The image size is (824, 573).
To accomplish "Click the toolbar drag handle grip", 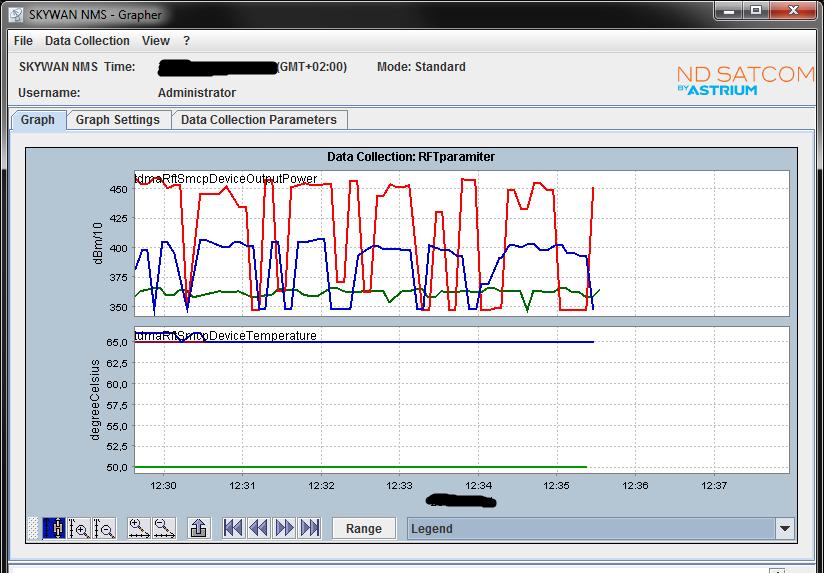I will [x=33, y=528].
